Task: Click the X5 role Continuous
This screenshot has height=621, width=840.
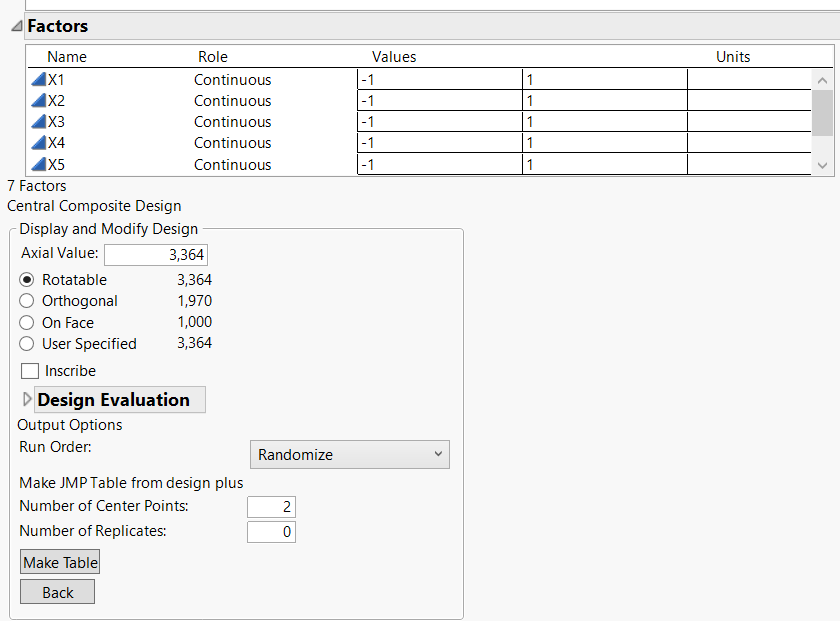Action: pos(232,164)
